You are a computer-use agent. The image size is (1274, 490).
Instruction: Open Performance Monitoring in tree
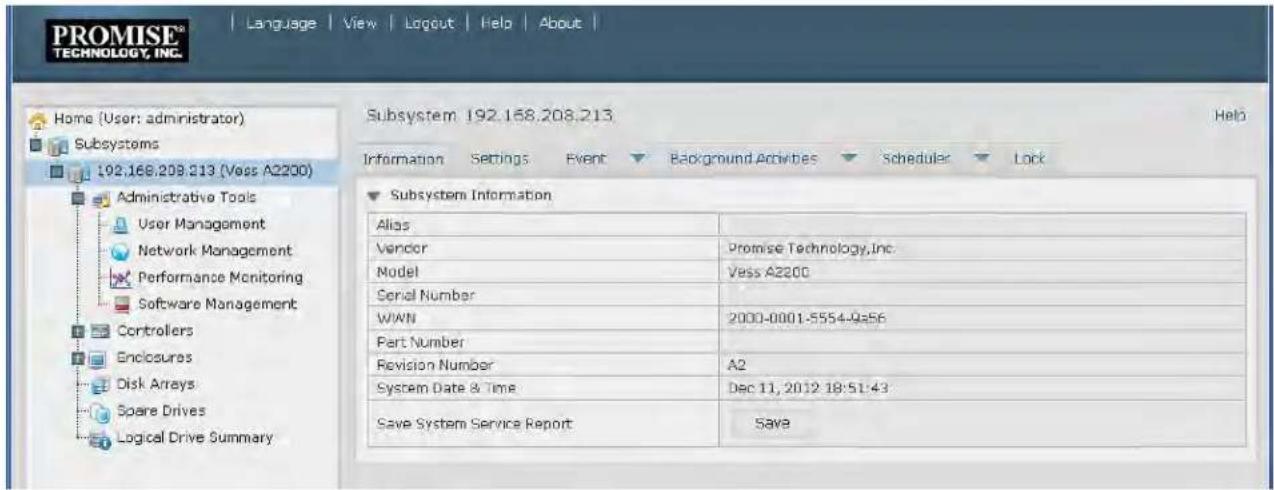point(219,277)
